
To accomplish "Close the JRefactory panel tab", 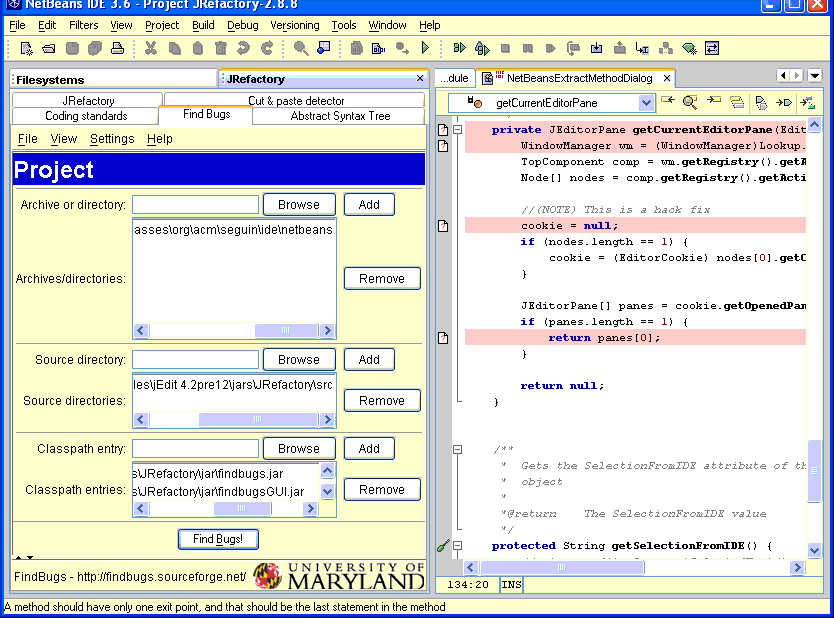I will (x=420, y=78).
